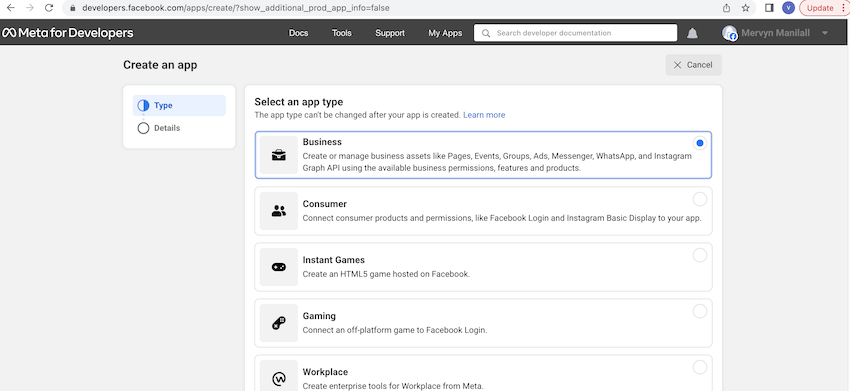Click in the developer documentation search field

pos(575,33)
